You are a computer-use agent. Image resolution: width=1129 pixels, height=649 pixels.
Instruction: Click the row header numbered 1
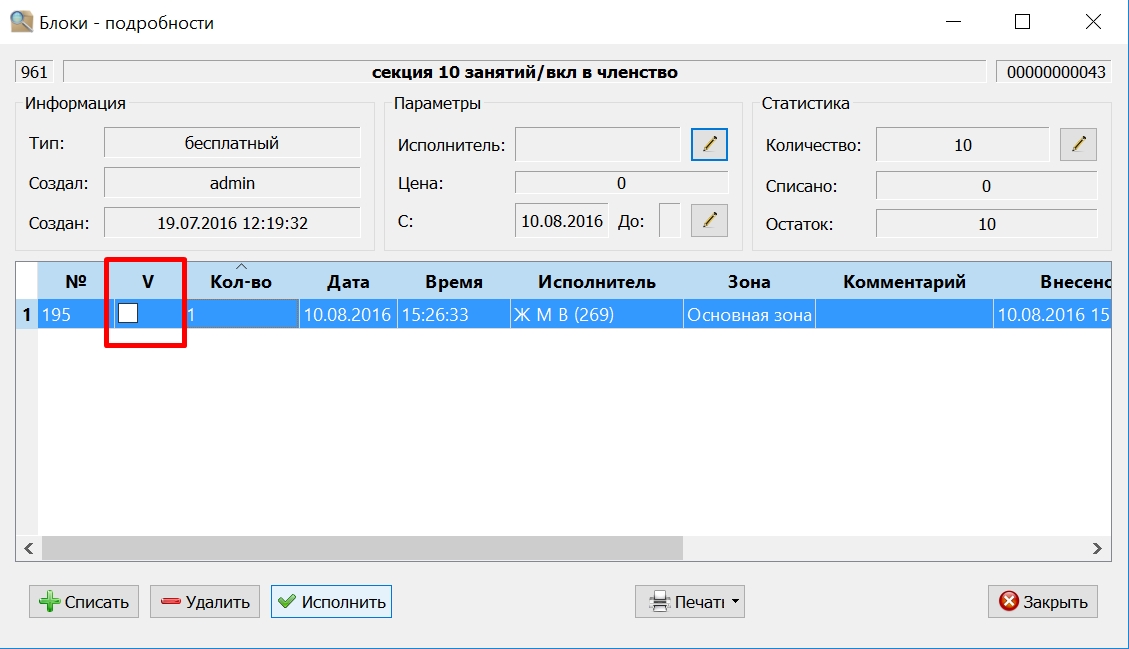pos(27,315)
